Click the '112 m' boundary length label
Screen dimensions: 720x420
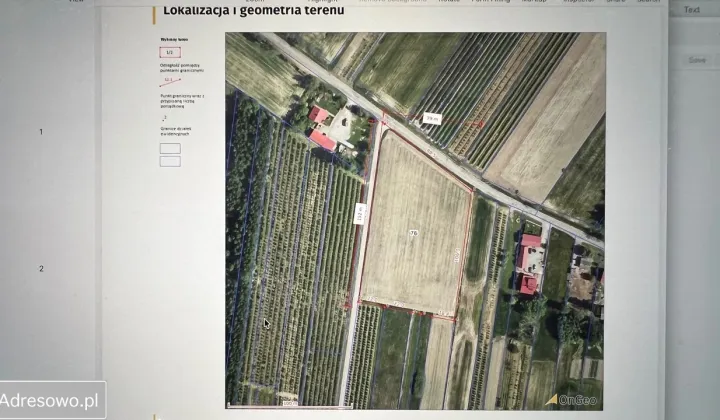361,214
